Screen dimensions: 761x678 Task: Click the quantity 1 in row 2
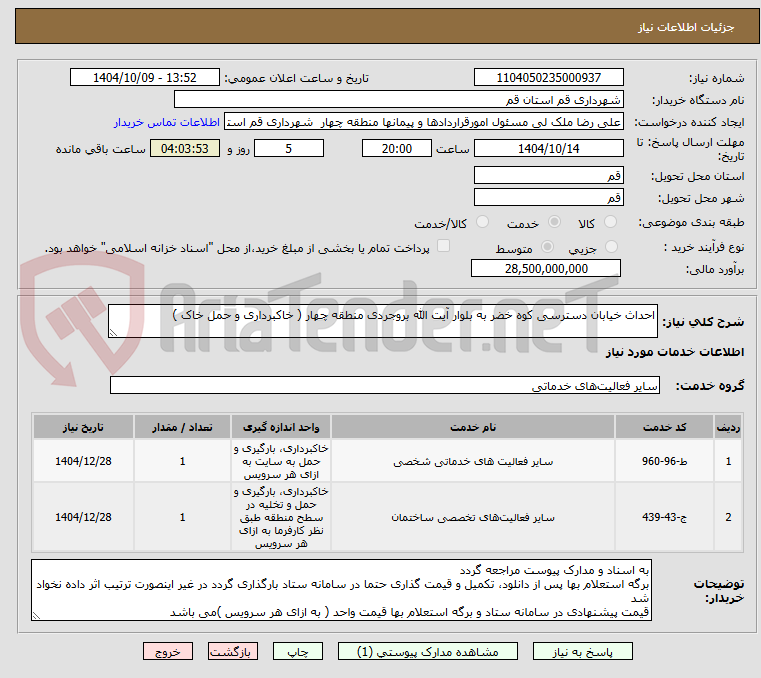[182, 517]
